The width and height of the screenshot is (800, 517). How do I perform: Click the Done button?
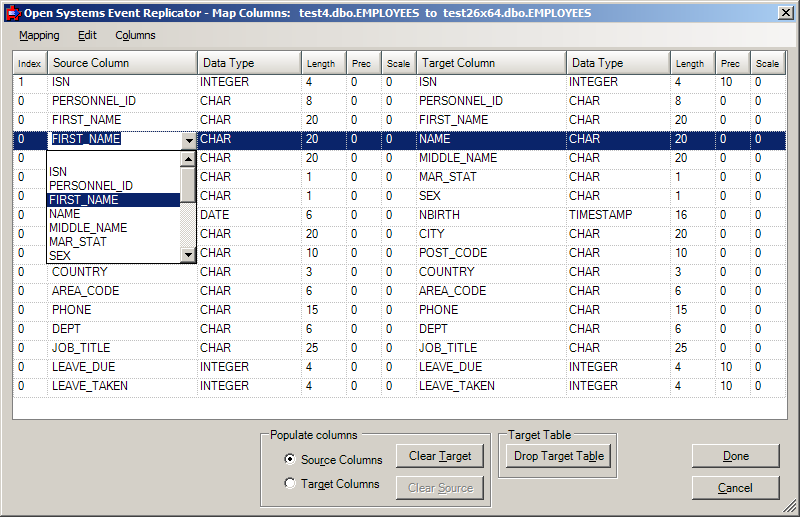pos(736,456)
